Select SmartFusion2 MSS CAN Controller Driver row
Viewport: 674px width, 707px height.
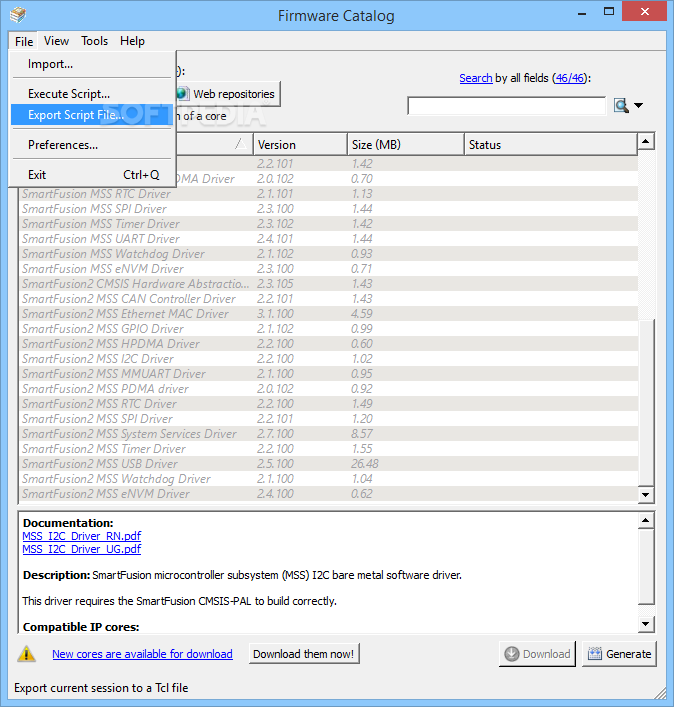pyautogui.click(x=328, y=298)
